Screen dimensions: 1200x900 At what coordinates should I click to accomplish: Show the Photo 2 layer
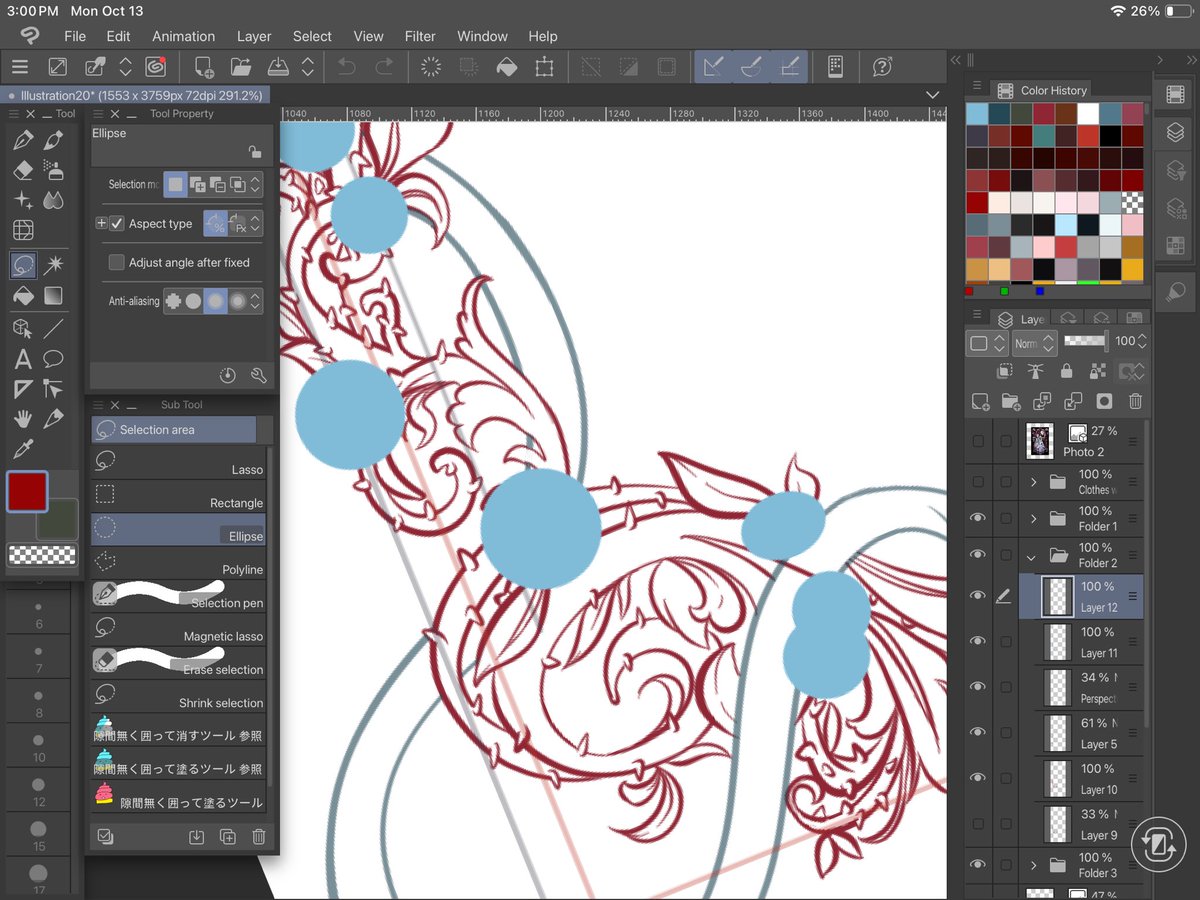[x=978, y=440]
